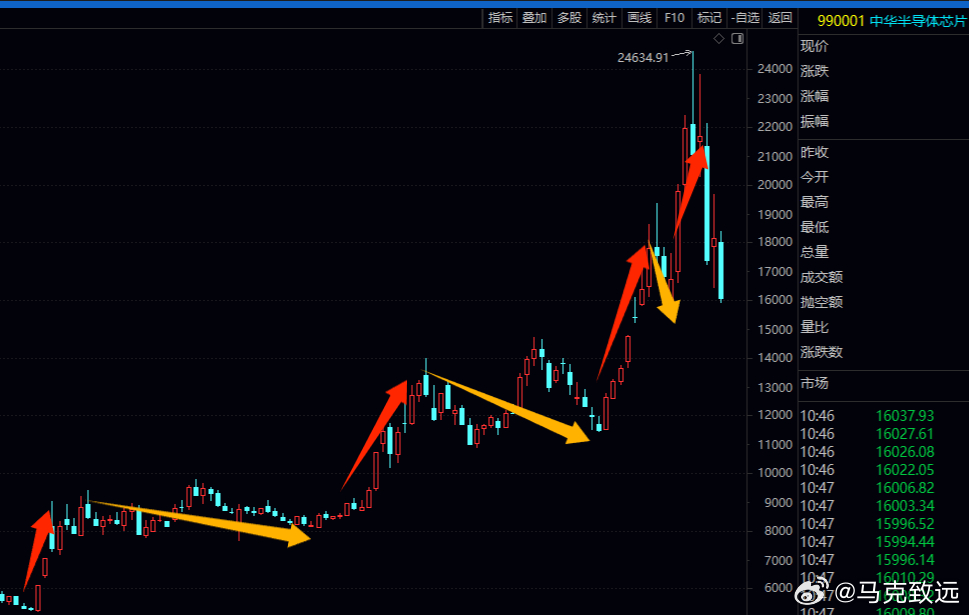
Task: Click the diamond icon above the chart
Action: [719, 38]
